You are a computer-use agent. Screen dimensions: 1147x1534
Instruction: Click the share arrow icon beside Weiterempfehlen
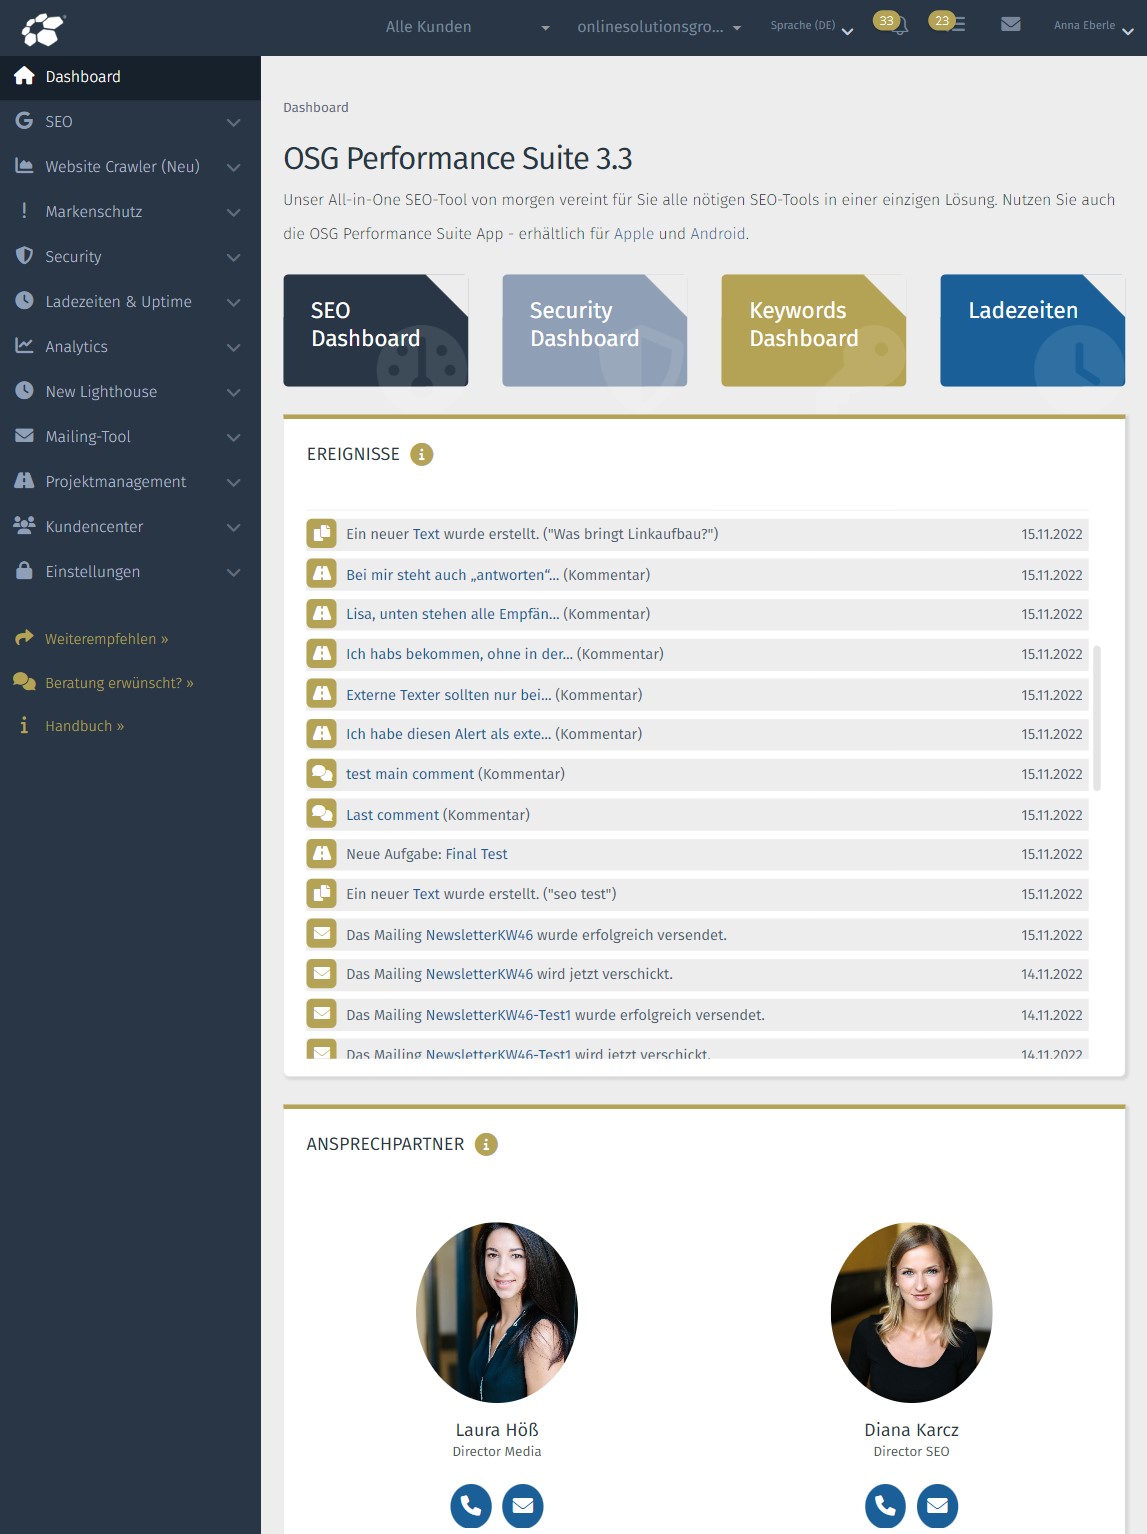[x=24, y=638]
